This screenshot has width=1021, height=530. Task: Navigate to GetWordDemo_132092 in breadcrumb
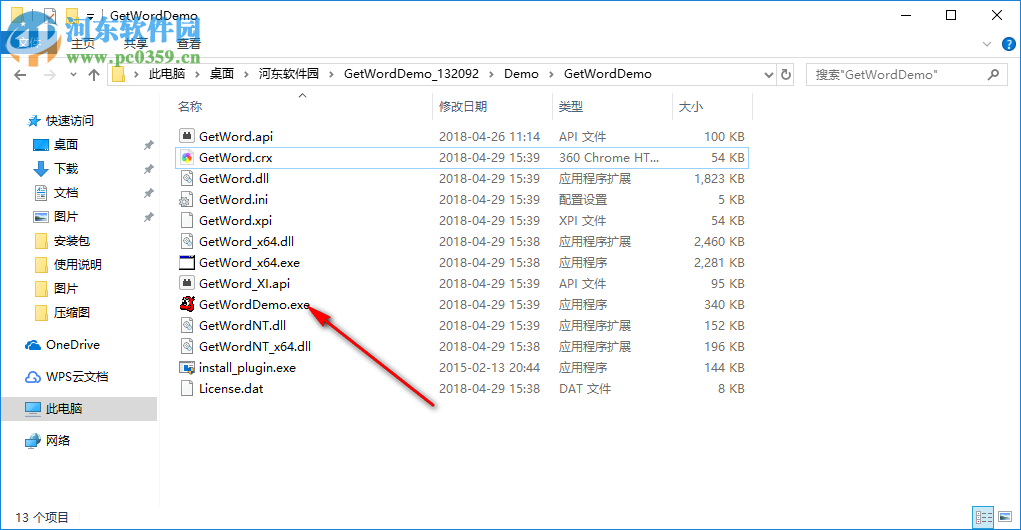pos(412,74)
